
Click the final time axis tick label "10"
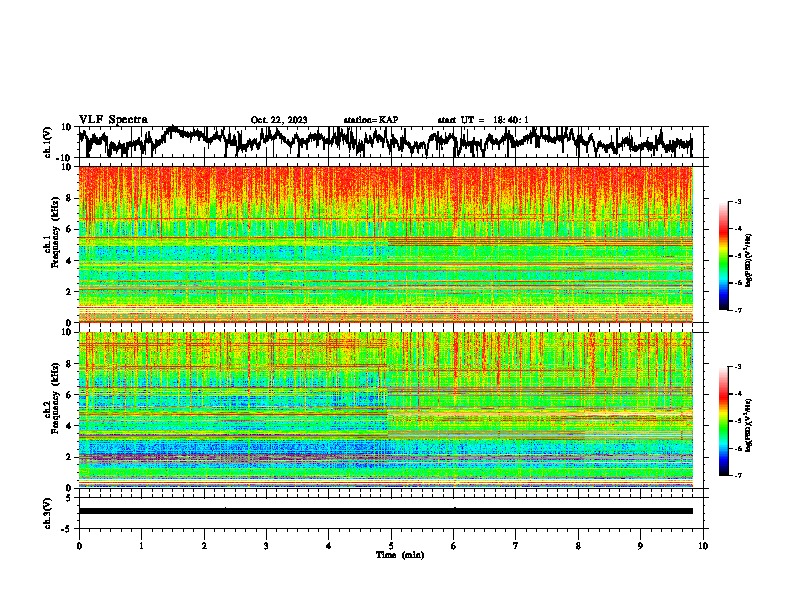coord(703,546)
